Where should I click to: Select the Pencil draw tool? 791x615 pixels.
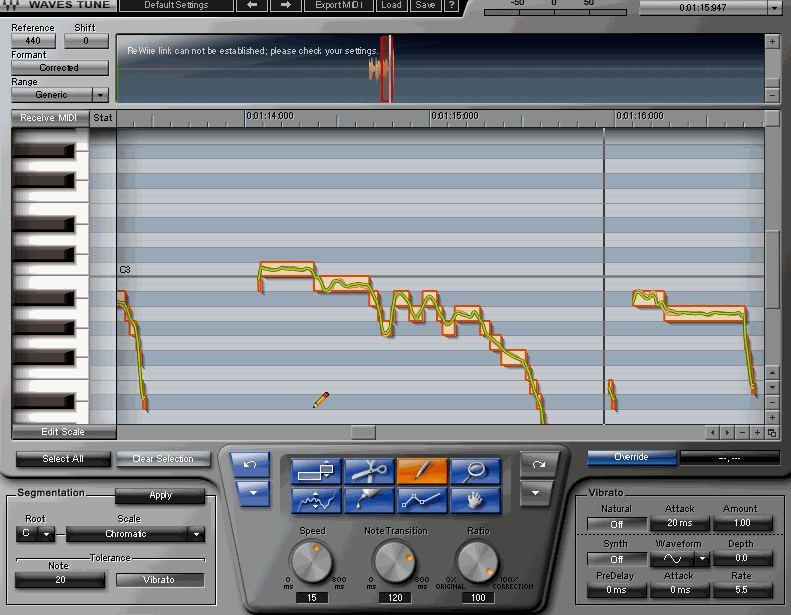coord(422,471)
